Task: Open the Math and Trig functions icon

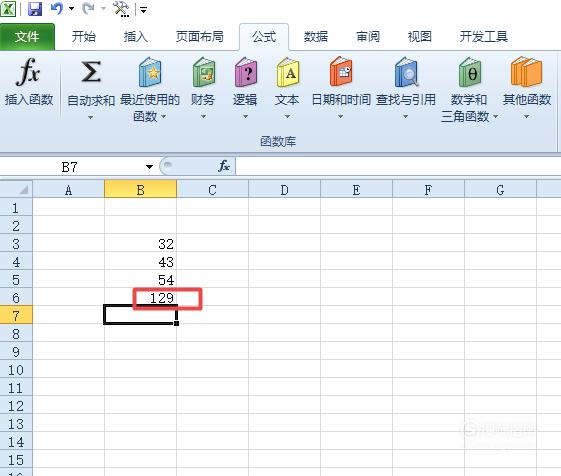Action: (x=470, y=73)
